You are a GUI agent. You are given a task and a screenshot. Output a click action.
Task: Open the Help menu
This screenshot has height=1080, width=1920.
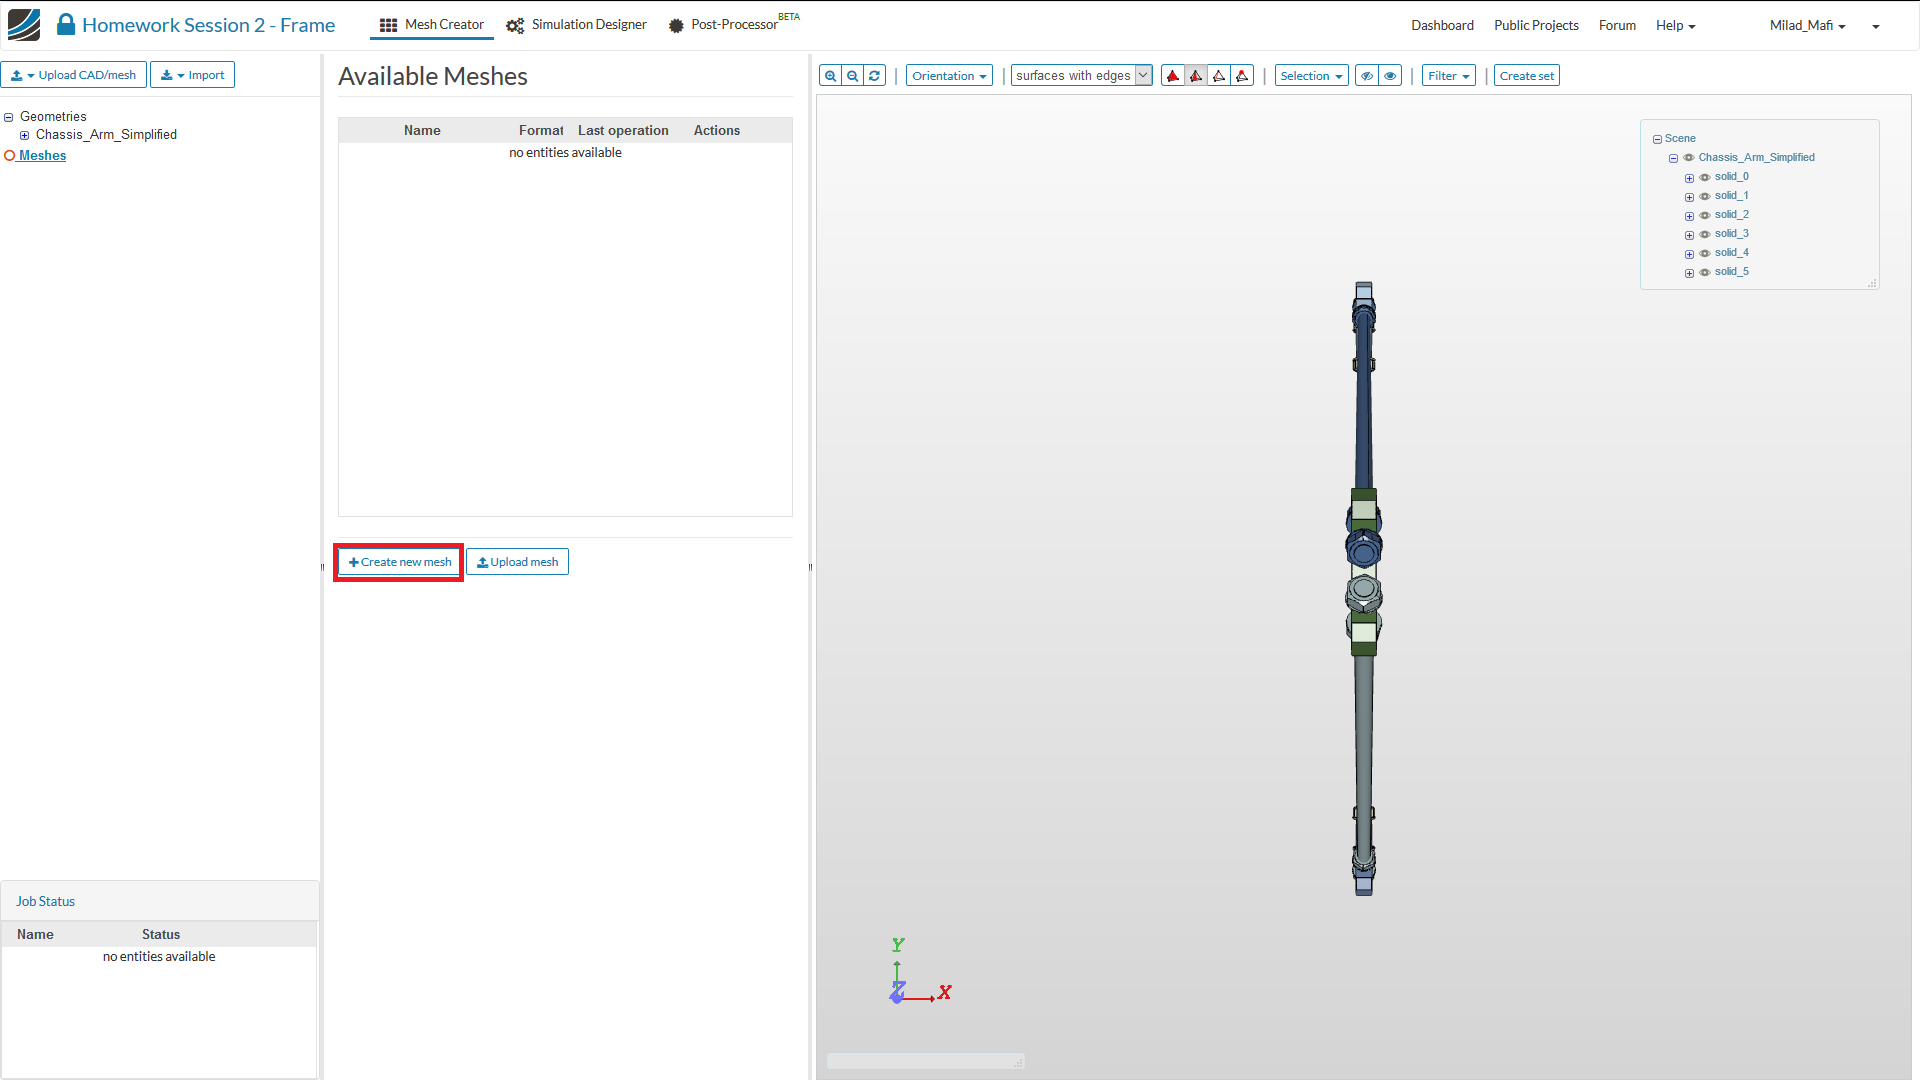coord(1675,26)
